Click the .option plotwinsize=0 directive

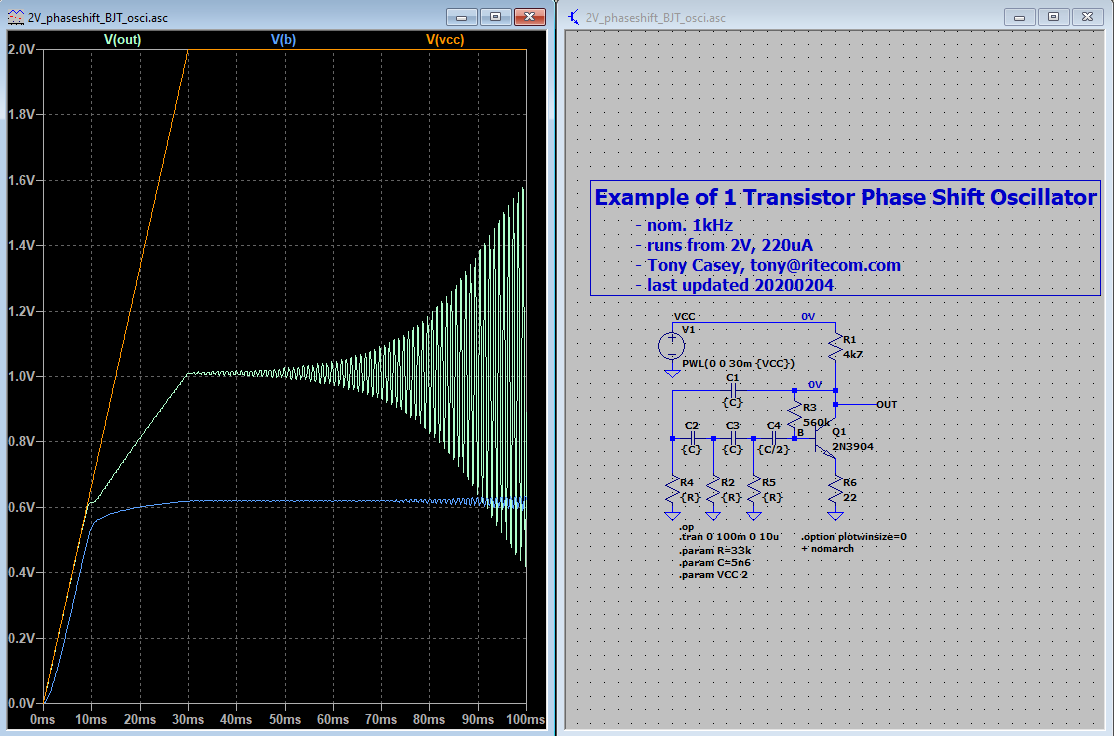pos(854,537)
